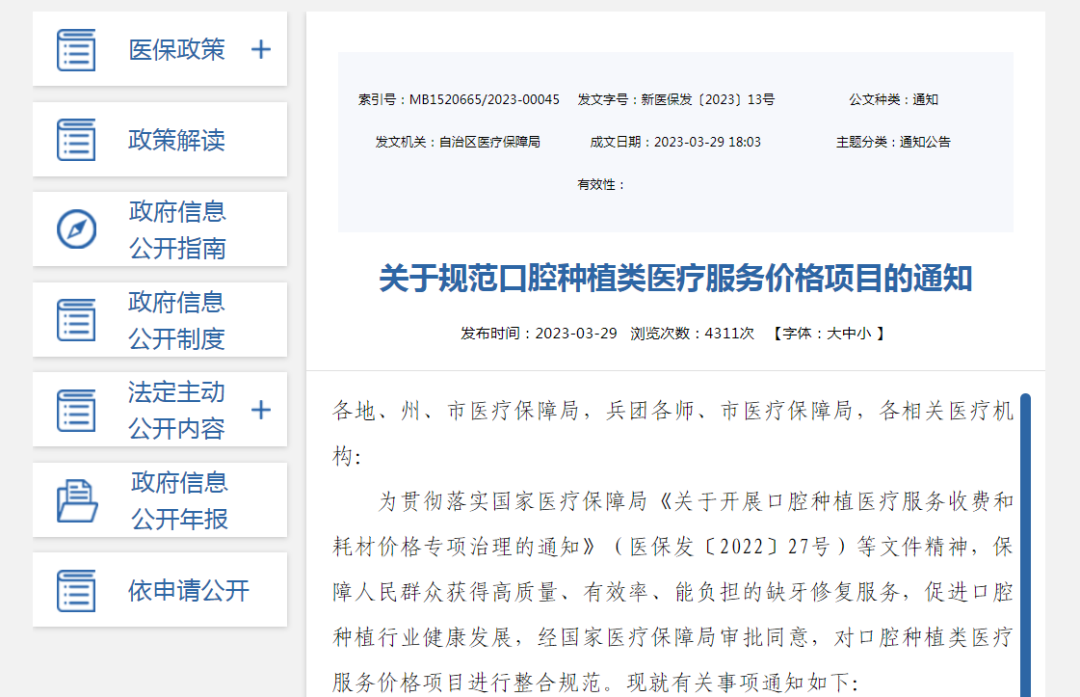Click the addressee line 各地、州、市医疗保障局
The image size is (1080, 697).
673,433
